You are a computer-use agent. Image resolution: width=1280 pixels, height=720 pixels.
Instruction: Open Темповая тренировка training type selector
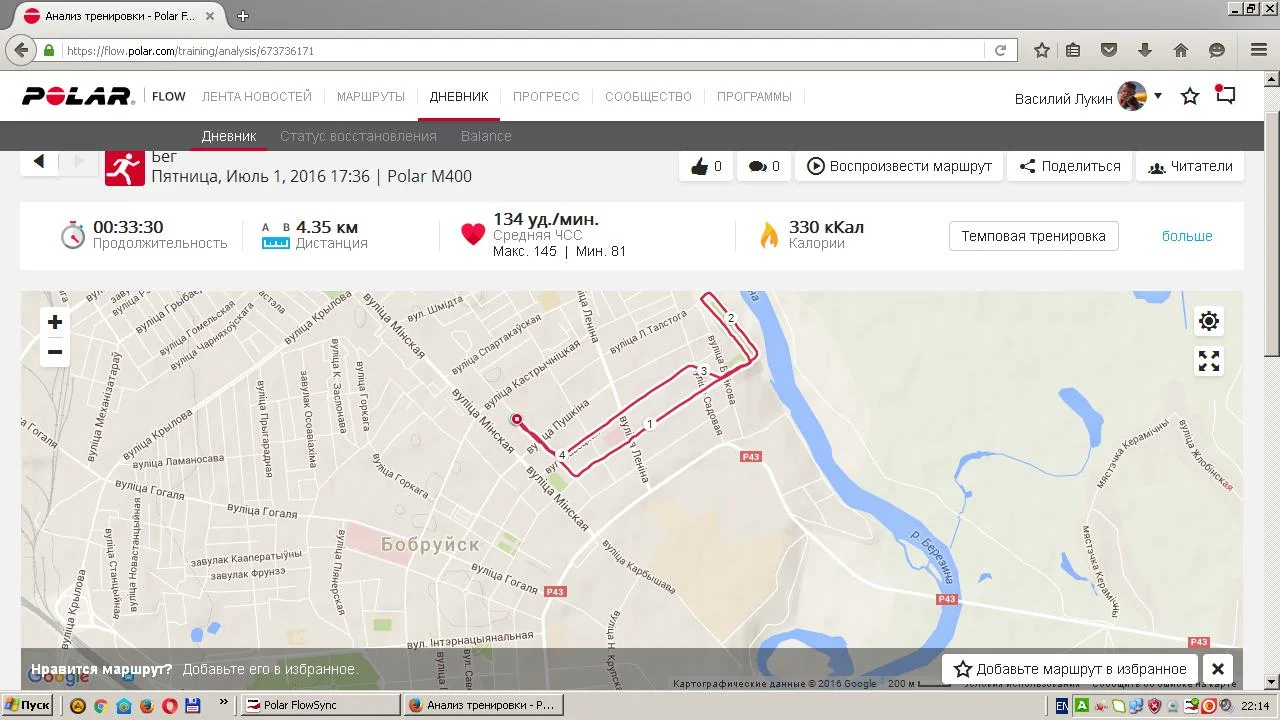coord(1033,236)
